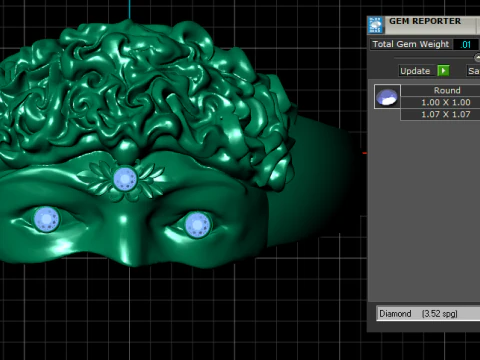The width and height of the screenshot is (480, 360).
Task: Click the '1.07 X 1.07' size row
Action: 440,114
